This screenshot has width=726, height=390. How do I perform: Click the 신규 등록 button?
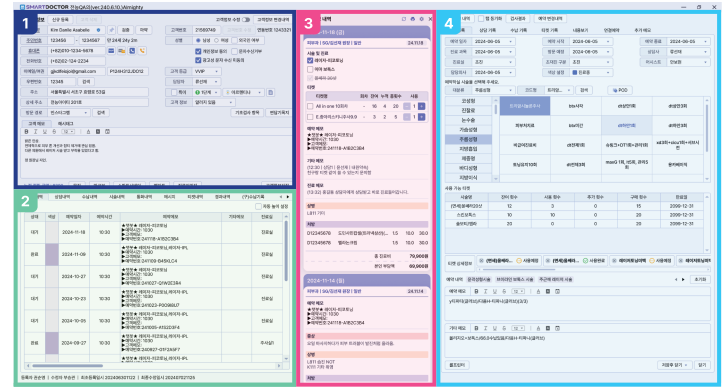point(60,19)
